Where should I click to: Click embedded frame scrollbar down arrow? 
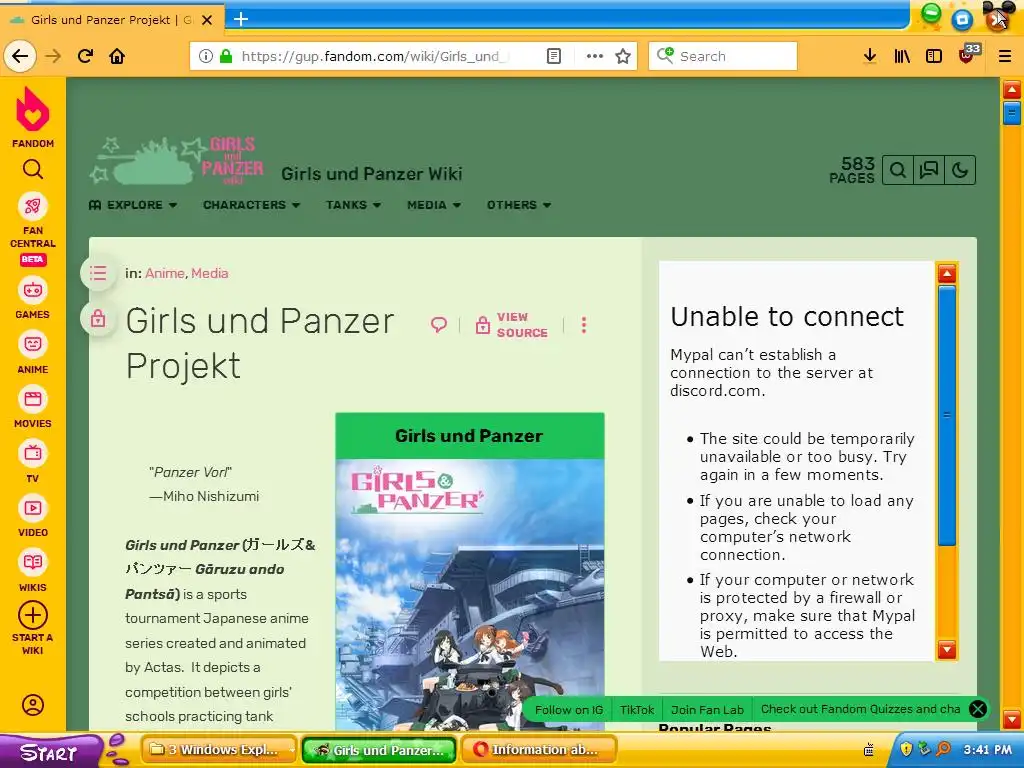pyautogui.click(x=947, y=650)
